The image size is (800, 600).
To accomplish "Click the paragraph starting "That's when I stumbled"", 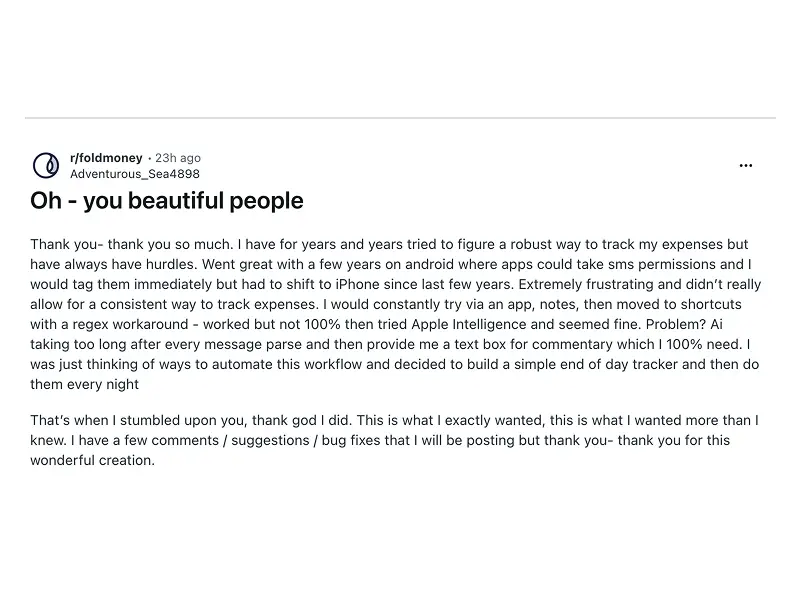I will (390, 440).
